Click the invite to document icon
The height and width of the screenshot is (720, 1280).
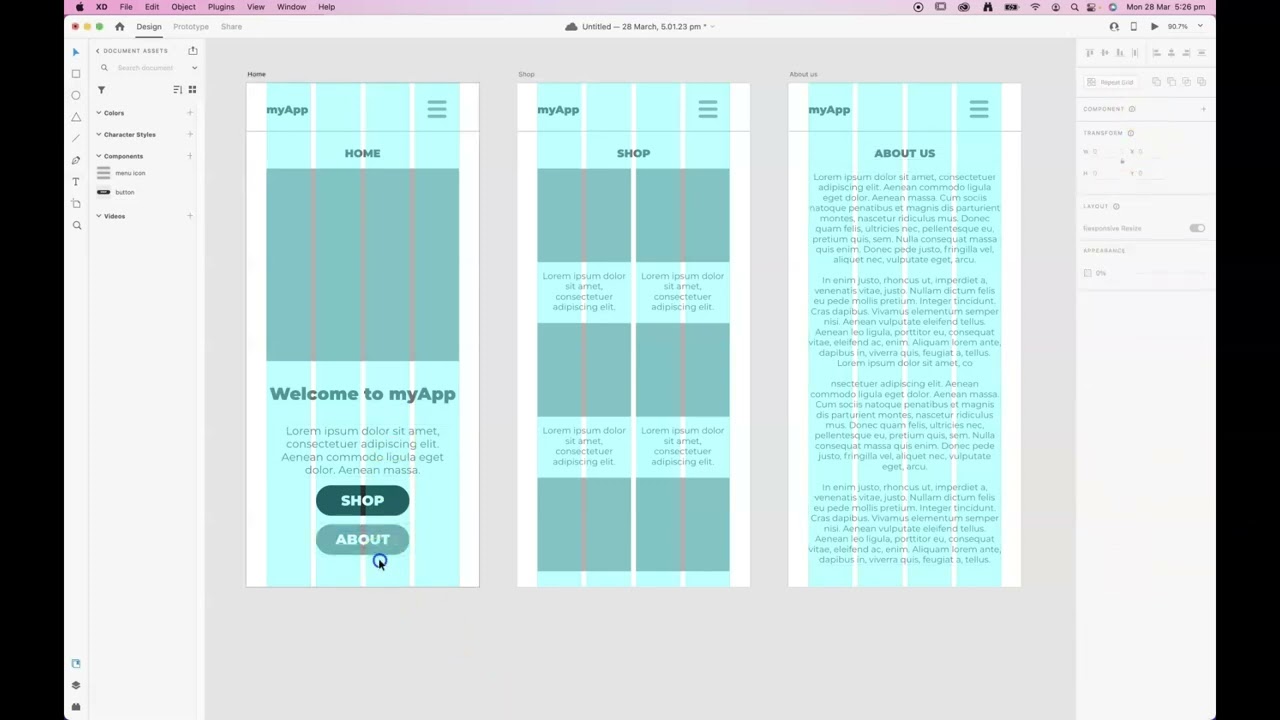pyautogui.click(x=1114, y=27)
